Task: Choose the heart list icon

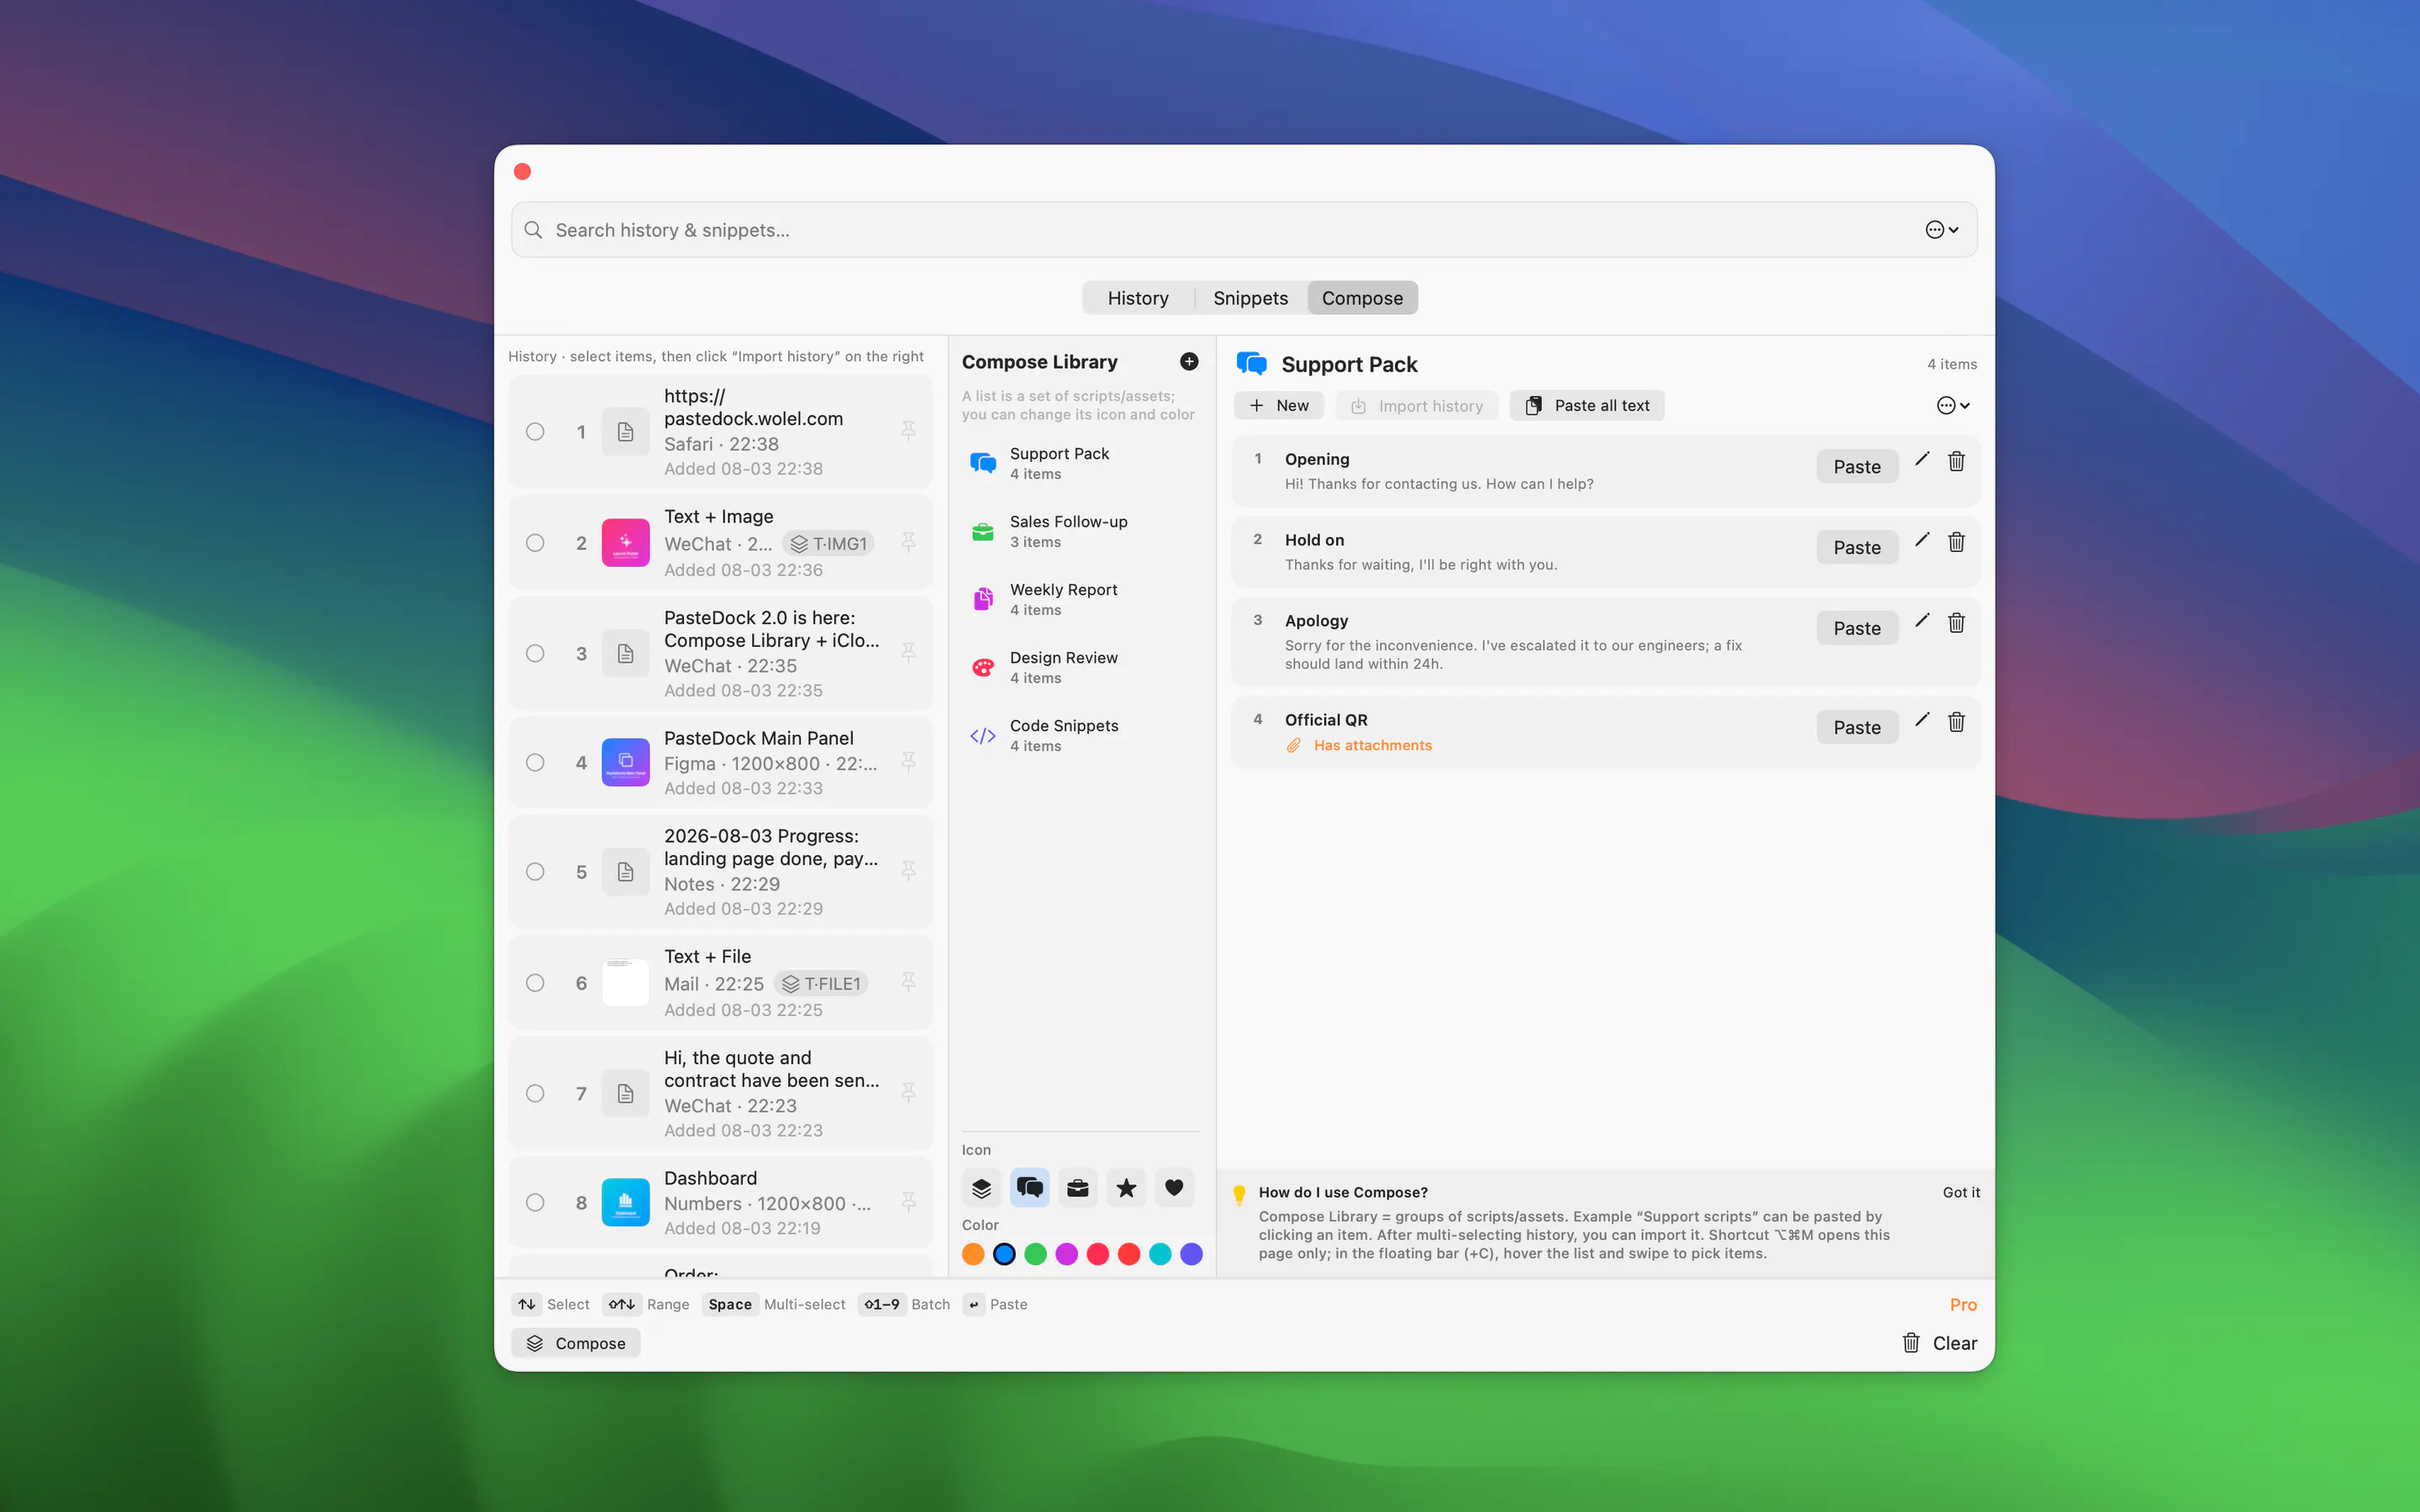Action: (x=1174, y=1188)
